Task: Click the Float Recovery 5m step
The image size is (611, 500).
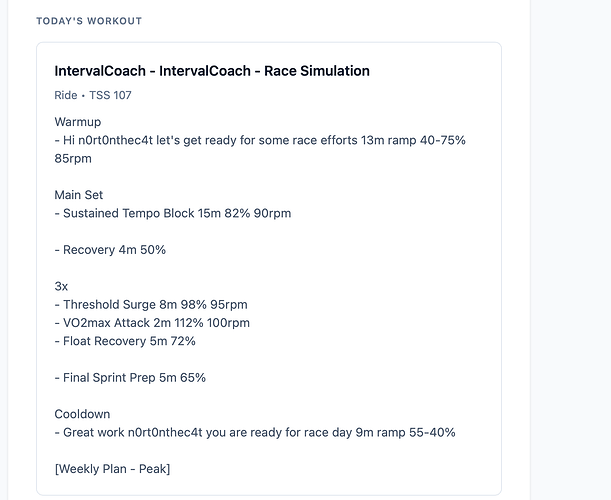Action: point(128,341)
